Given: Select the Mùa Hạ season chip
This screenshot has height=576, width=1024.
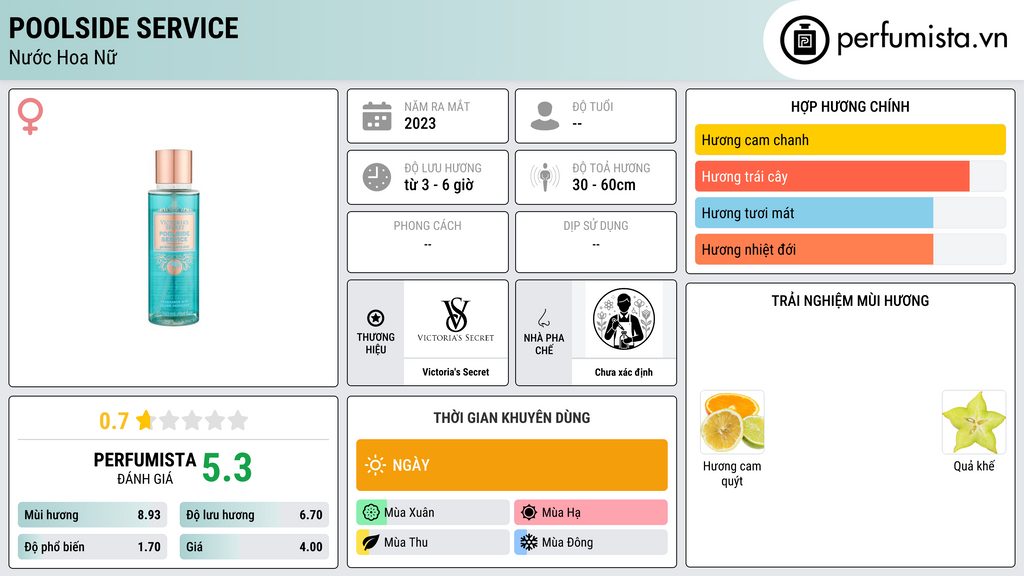Looking at the screenshot, I should pyautogui.click(x=591, y=513).
